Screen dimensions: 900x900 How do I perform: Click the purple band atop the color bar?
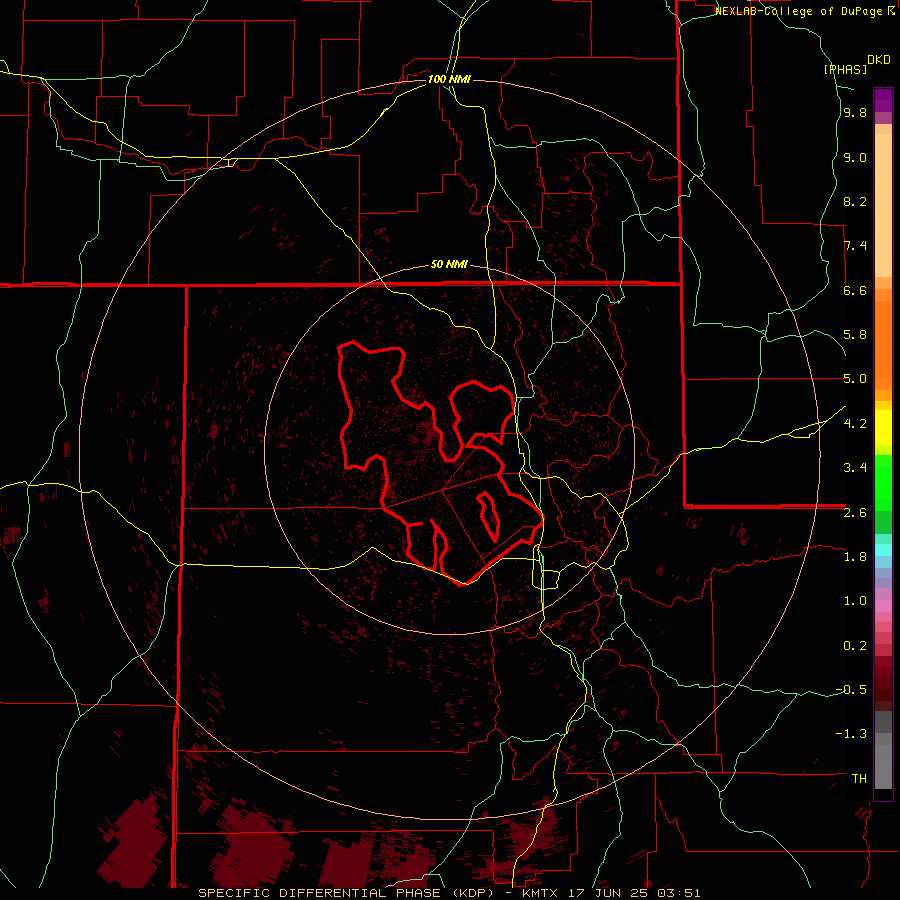[883, 100]
